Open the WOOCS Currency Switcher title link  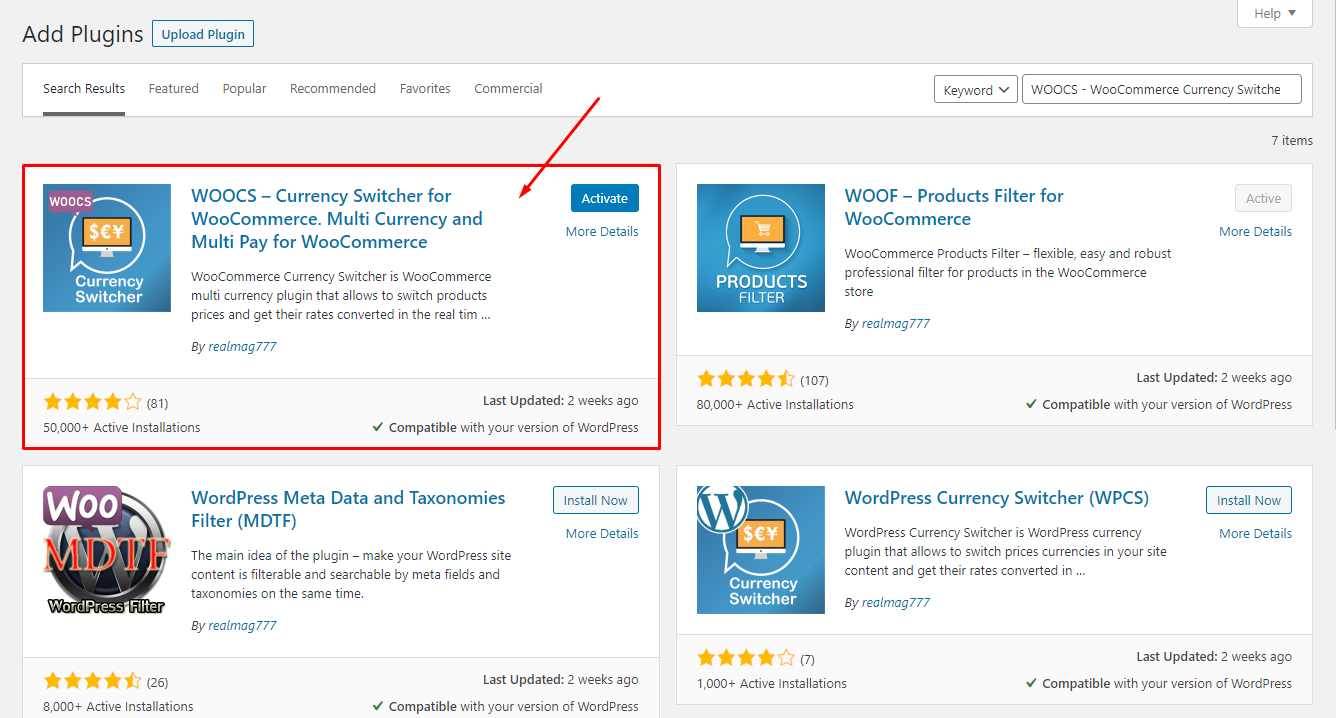(337, 219)
